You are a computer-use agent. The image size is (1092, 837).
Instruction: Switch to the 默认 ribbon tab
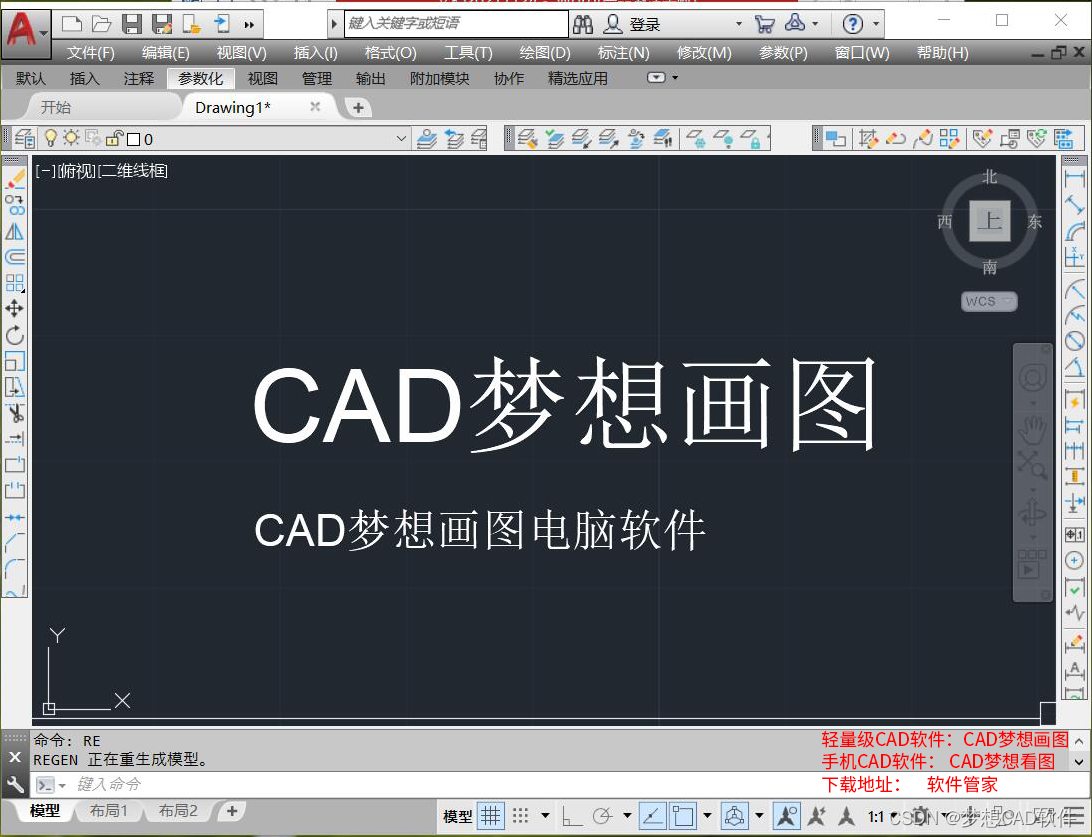(x=31, y=79)
